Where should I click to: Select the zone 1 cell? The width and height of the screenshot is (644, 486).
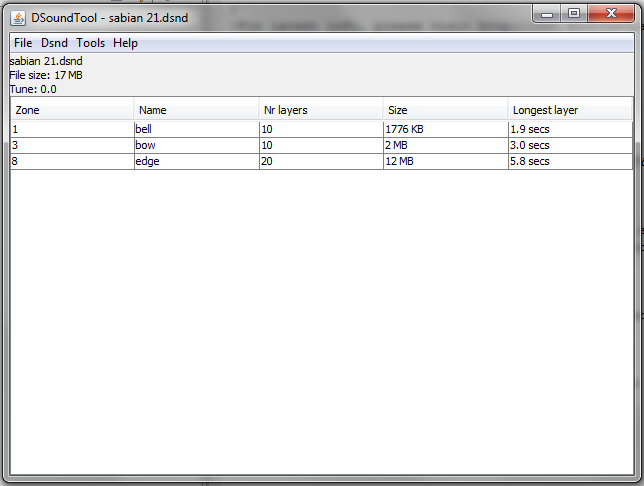tap(73, 129)
